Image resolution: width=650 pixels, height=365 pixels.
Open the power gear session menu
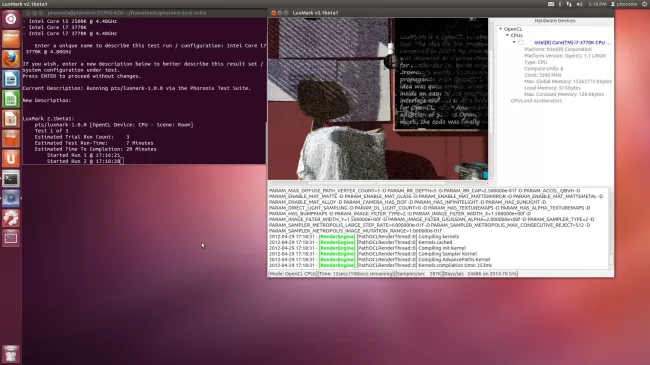coord(645,4)
